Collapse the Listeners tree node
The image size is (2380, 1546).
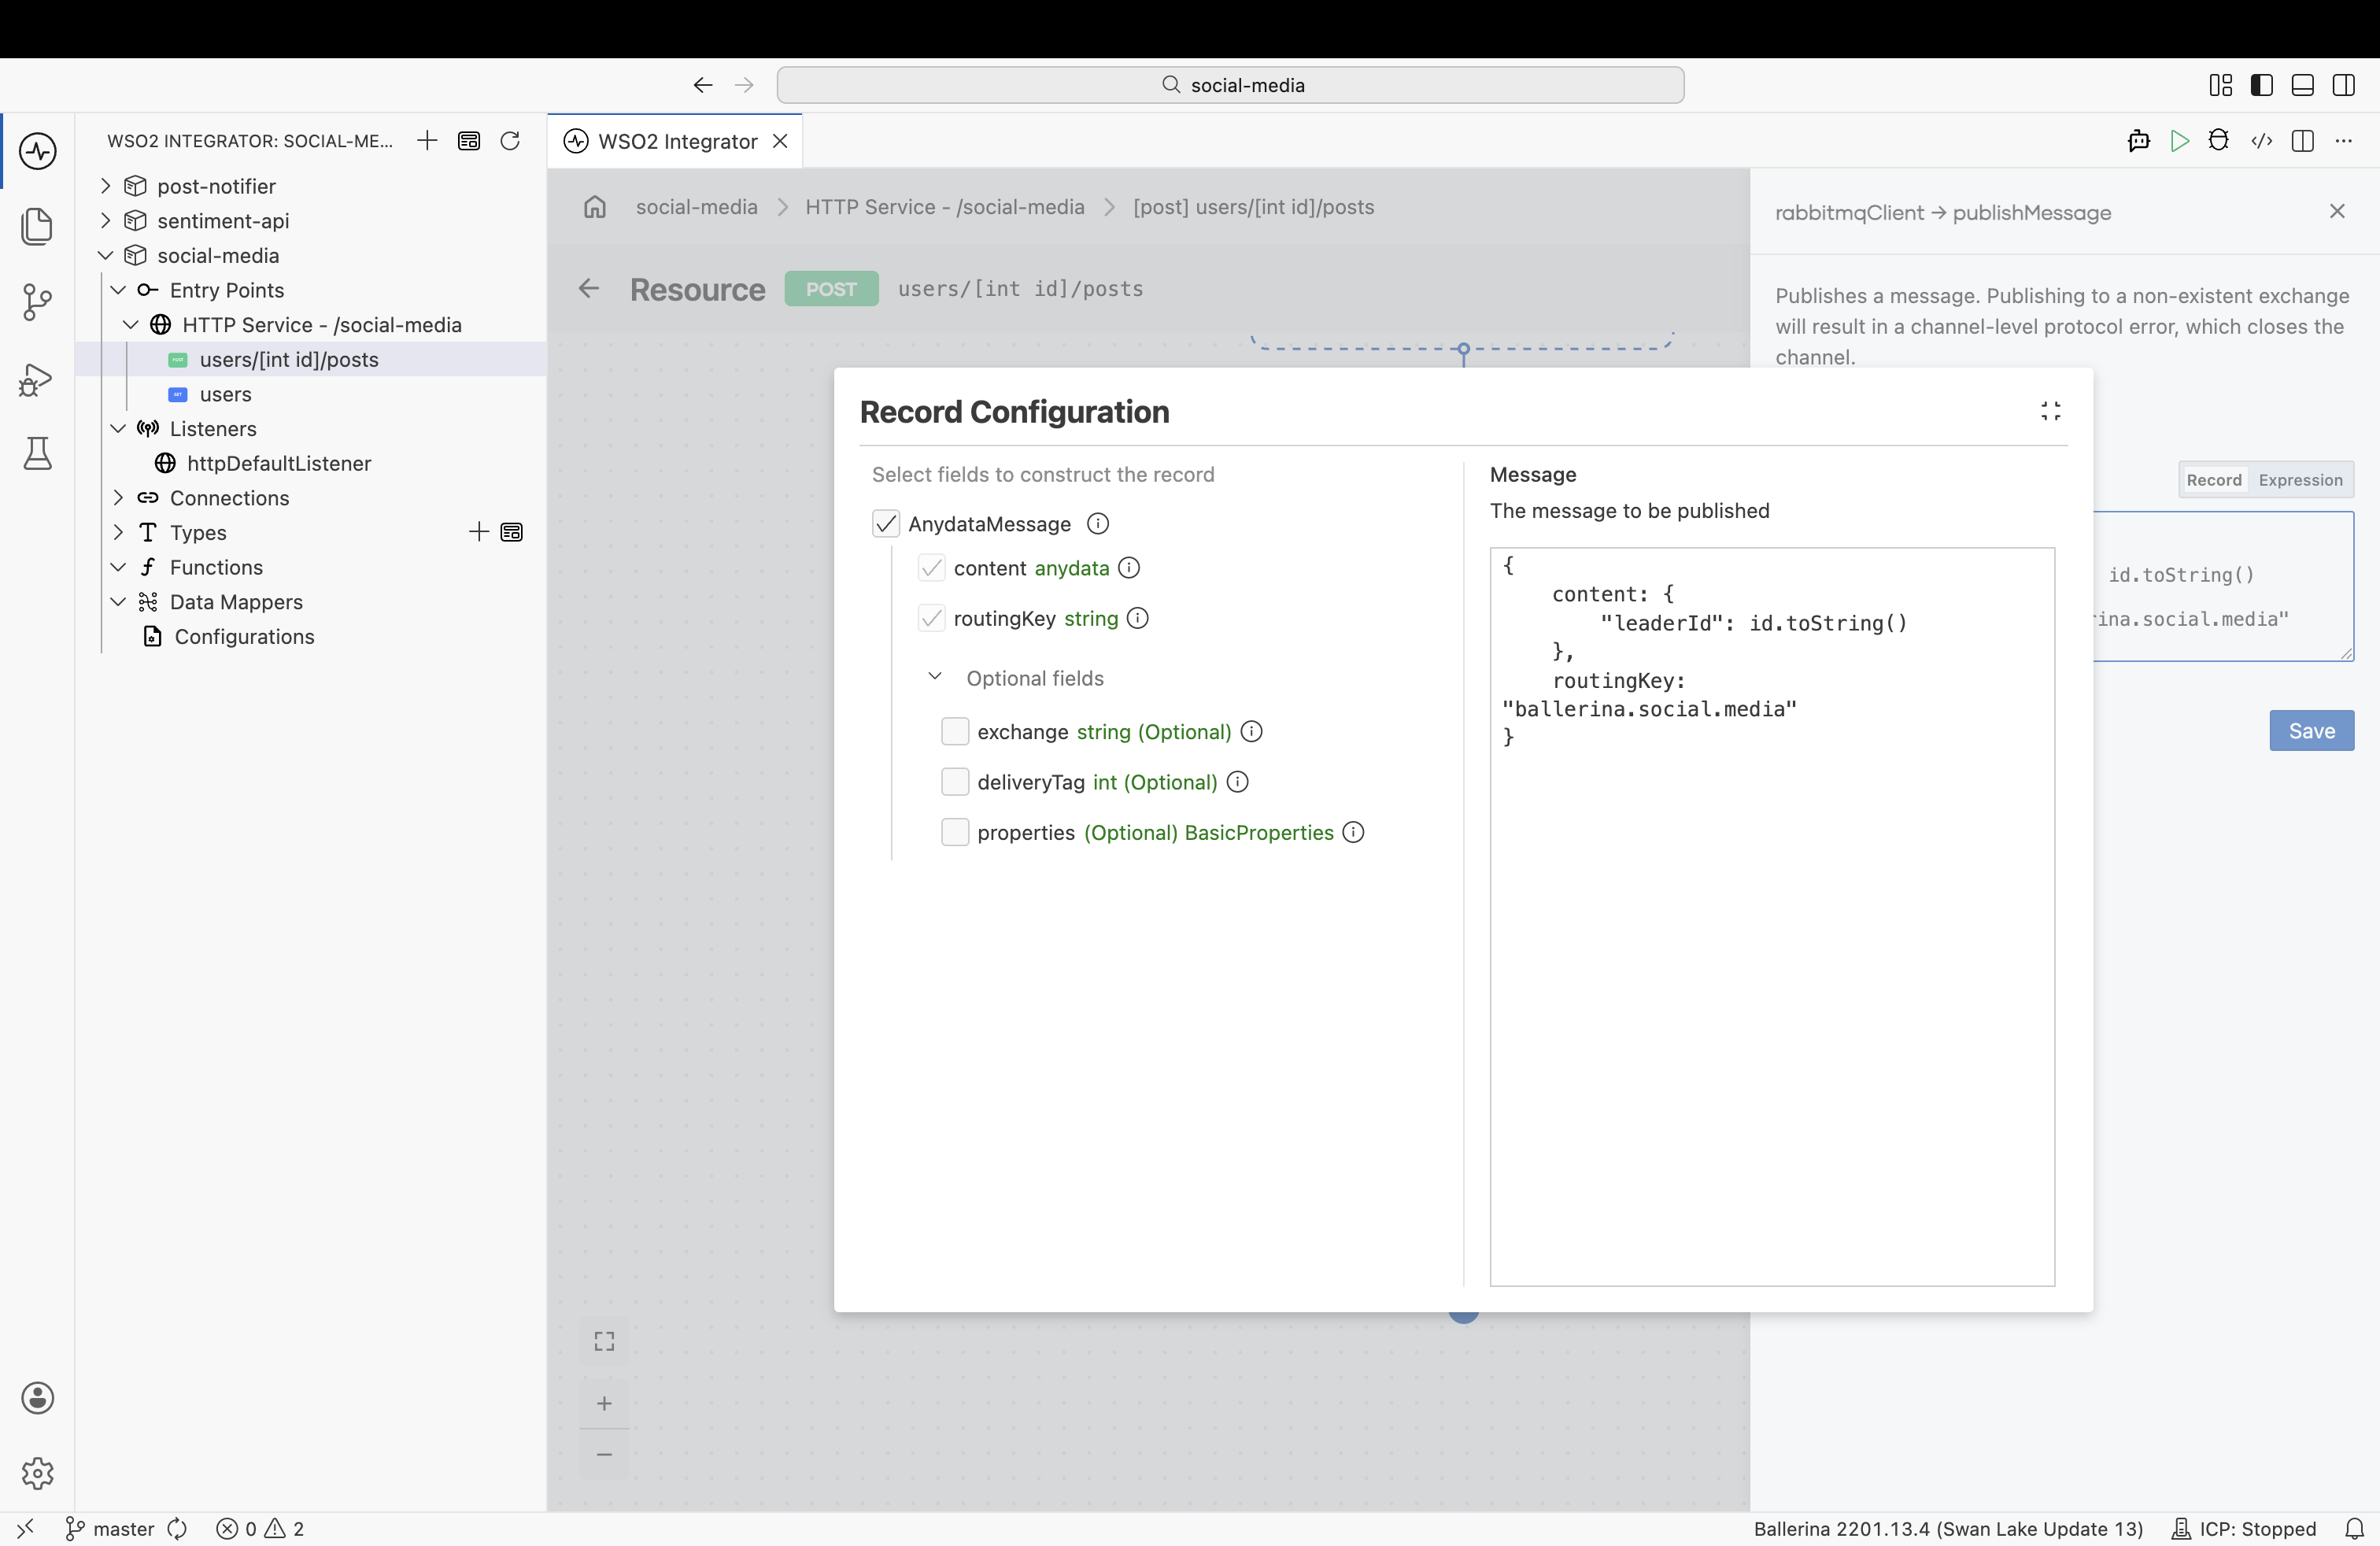[118, 428]
